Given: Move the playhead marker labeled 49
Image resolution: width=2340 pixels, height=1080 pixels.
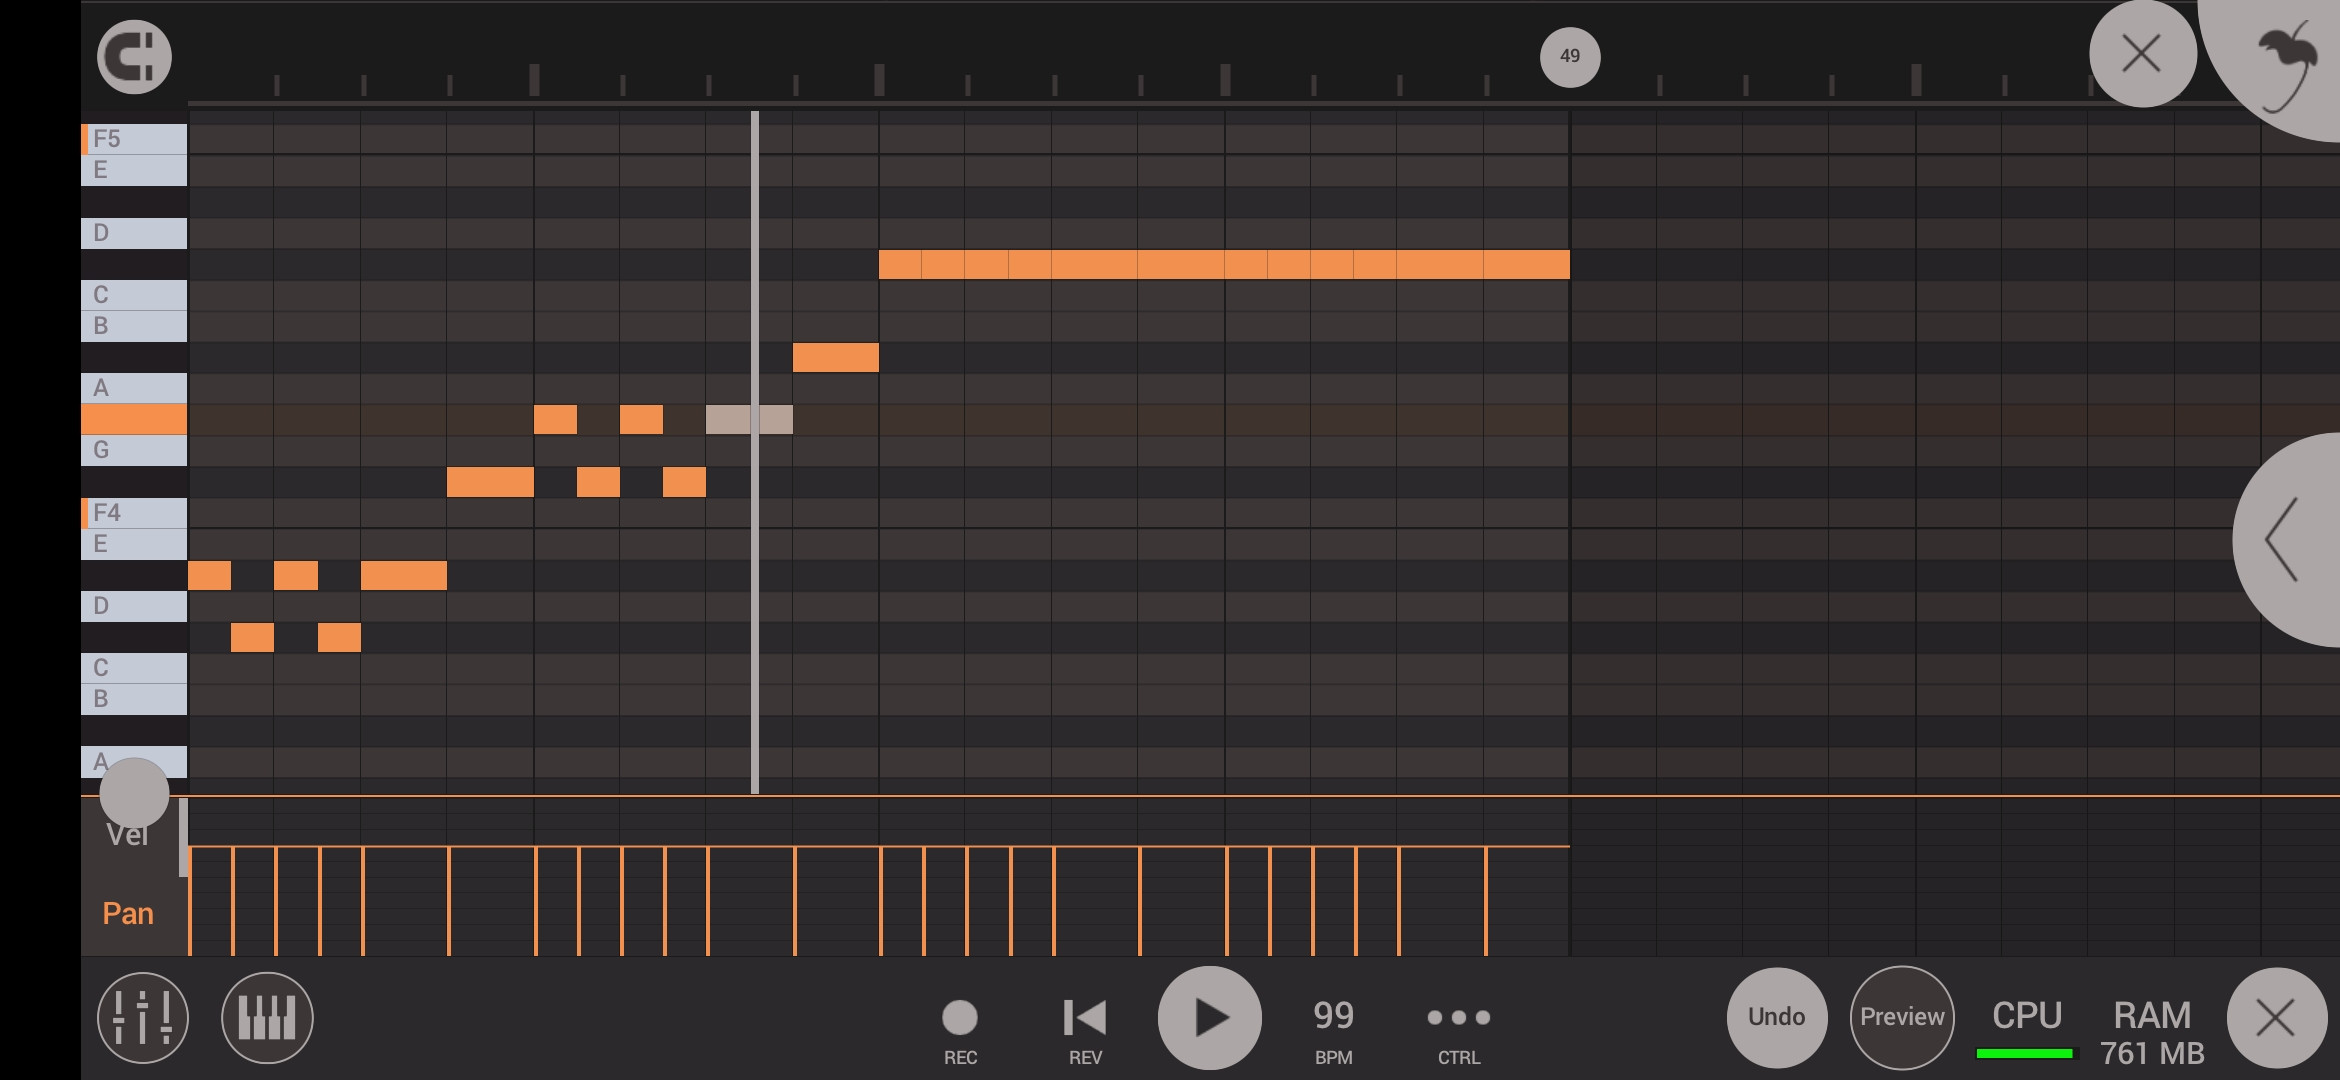Looking at the screenshot, I should click(1569, 56).
